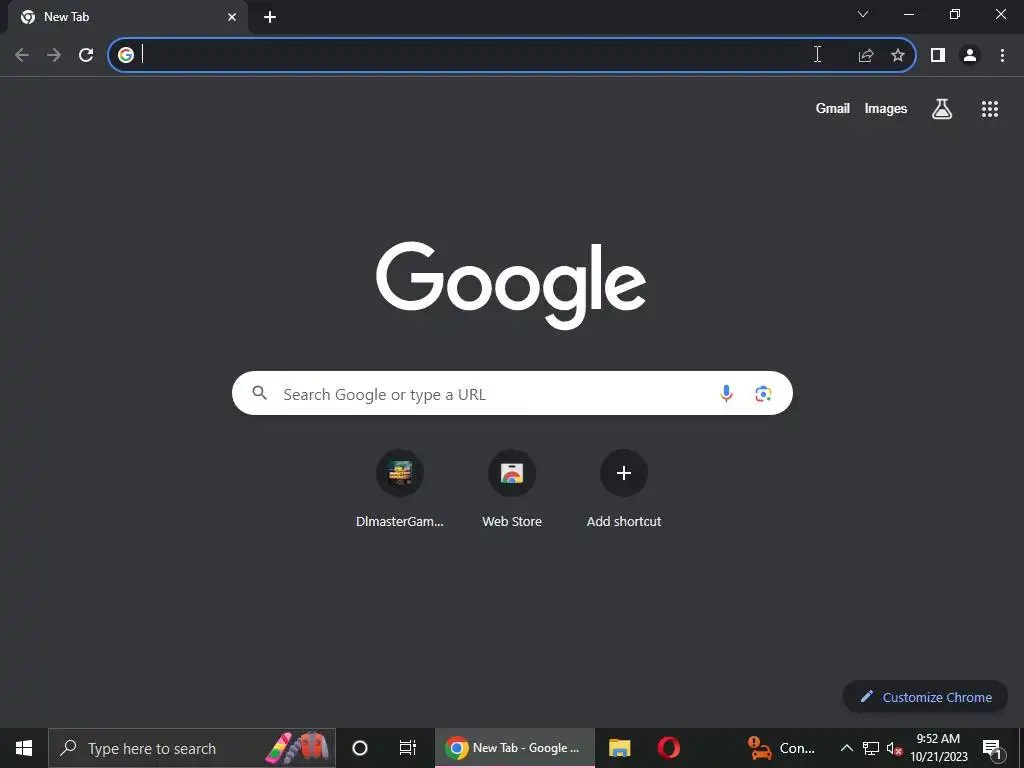Viewport: 1024px width, 768px height.
Task: Click Customize Chrome button
Action: (925, 697)
